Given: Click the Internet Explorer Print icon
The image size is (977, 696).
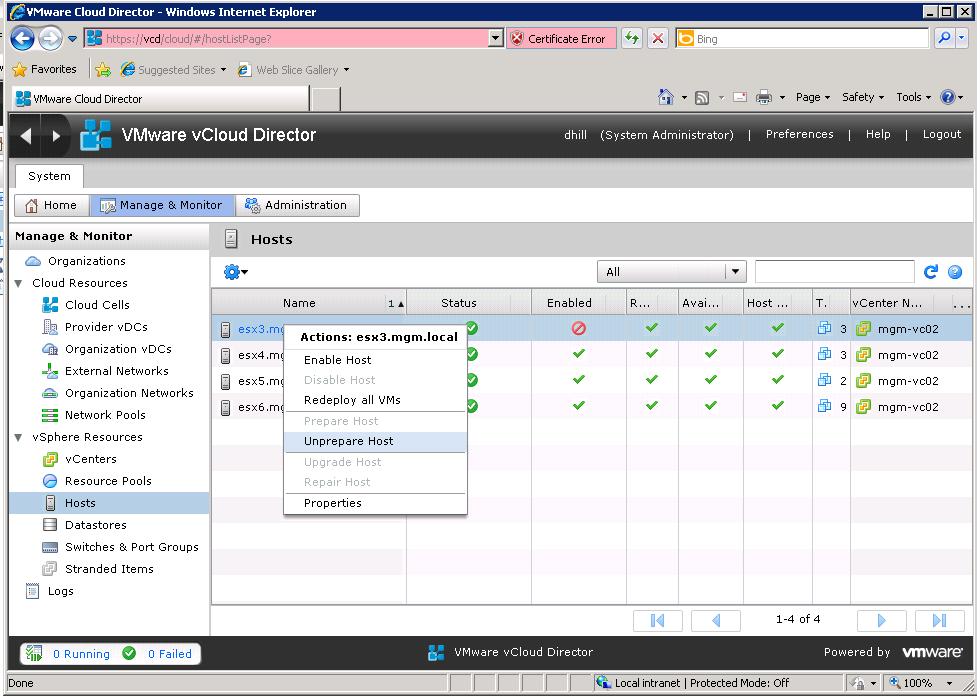Looking at the screenshot, I should point(764,97).
